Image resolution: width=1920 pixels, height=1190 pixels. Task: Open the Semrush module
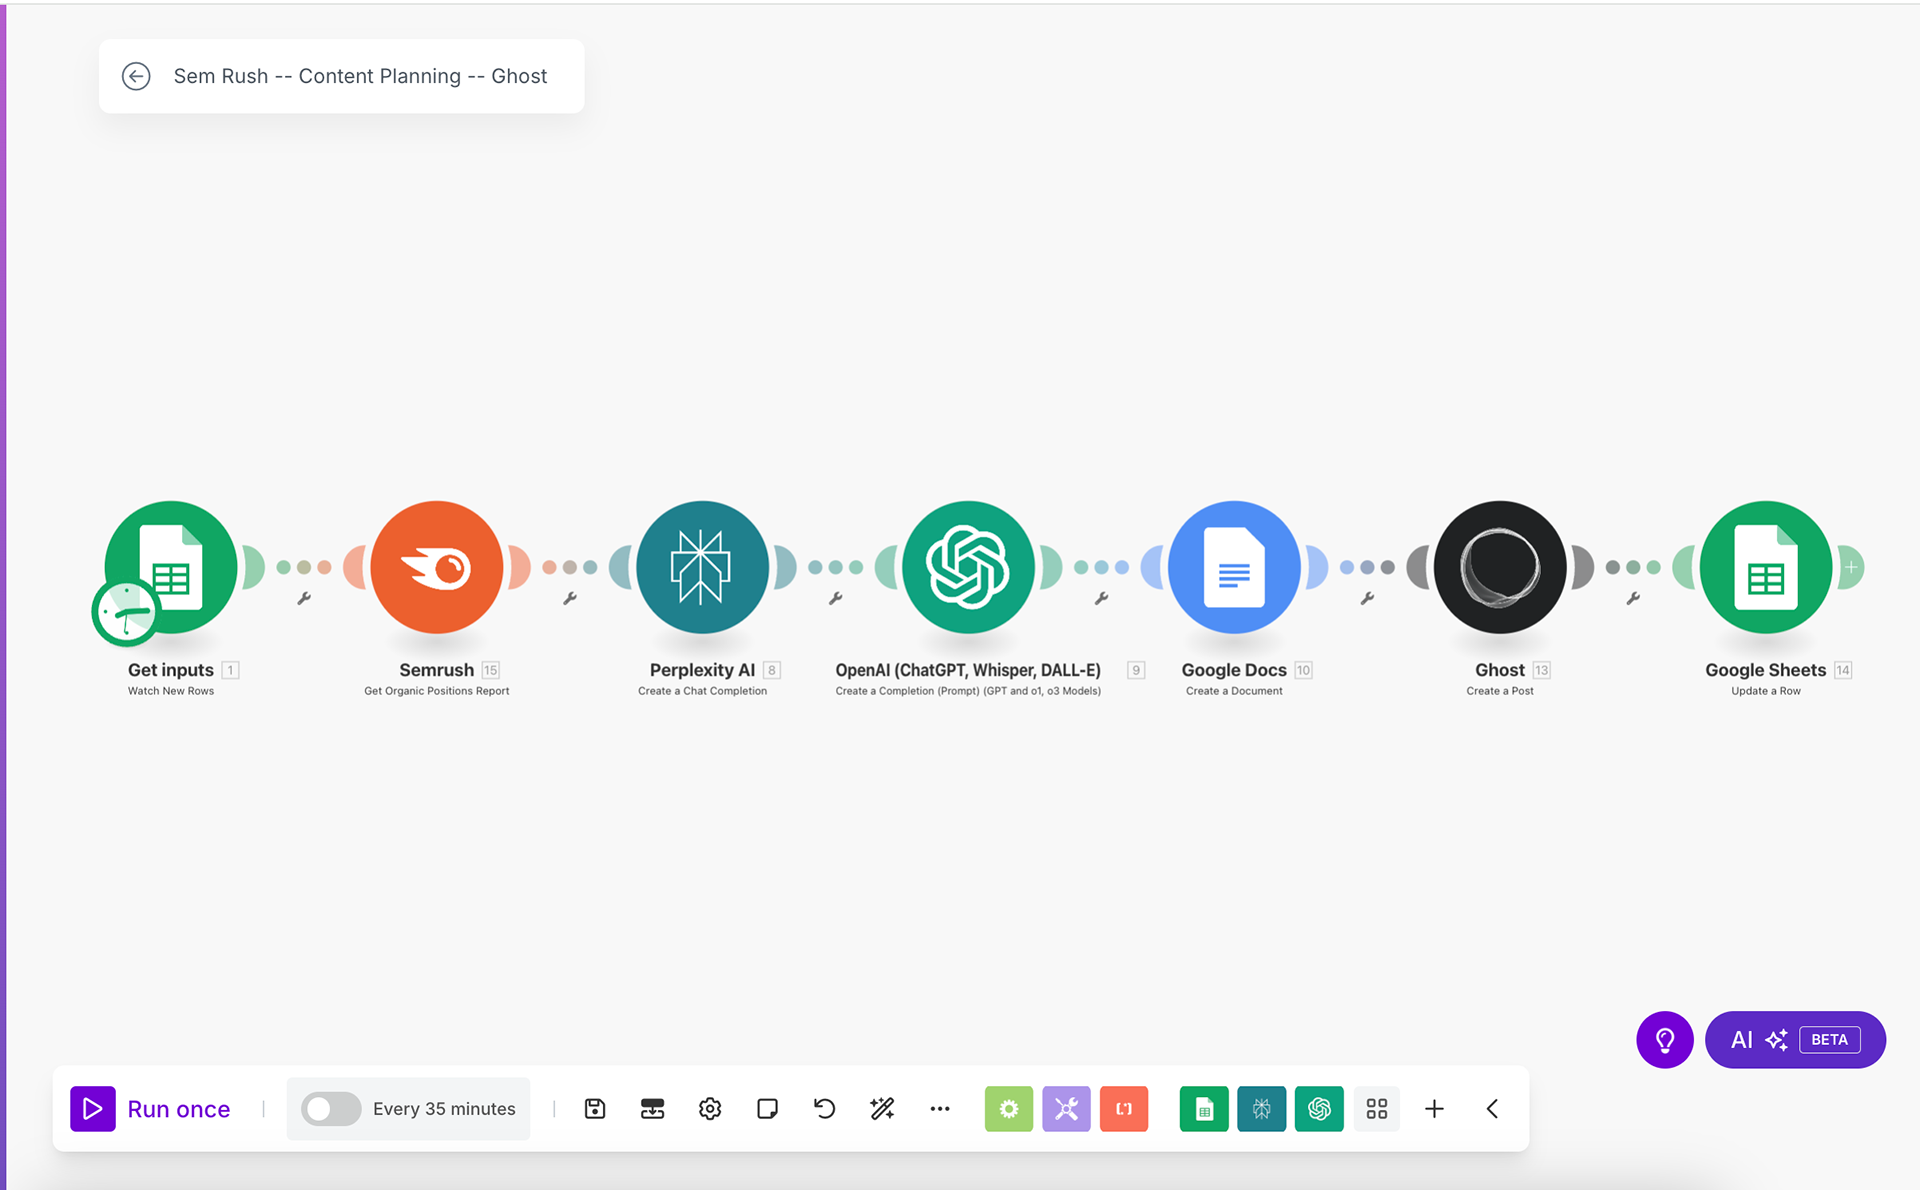437,567
